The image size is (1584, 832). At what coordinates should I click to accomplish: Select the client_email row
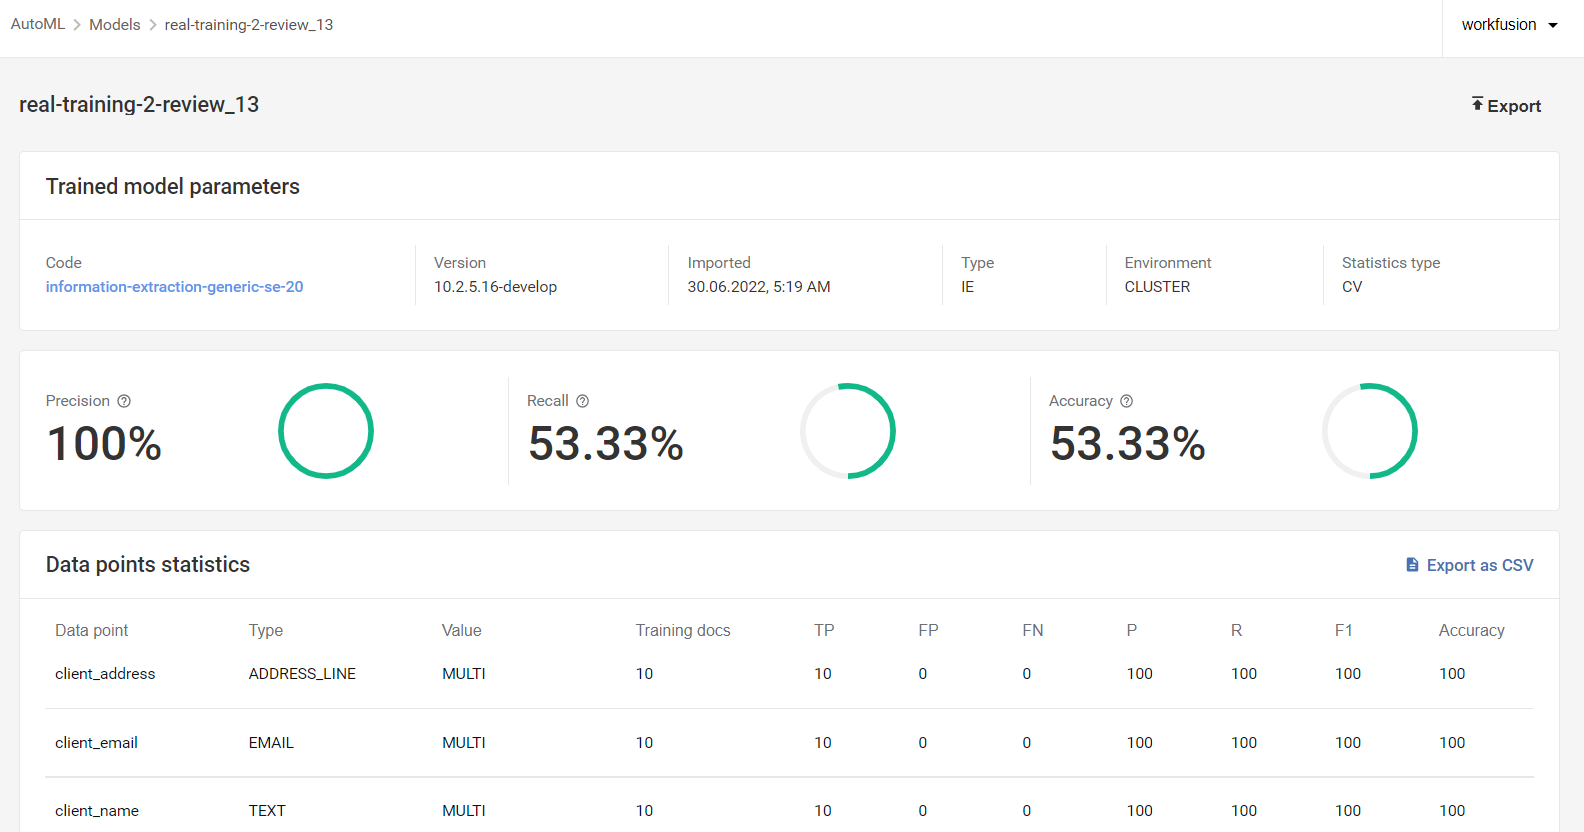[790, 743]
